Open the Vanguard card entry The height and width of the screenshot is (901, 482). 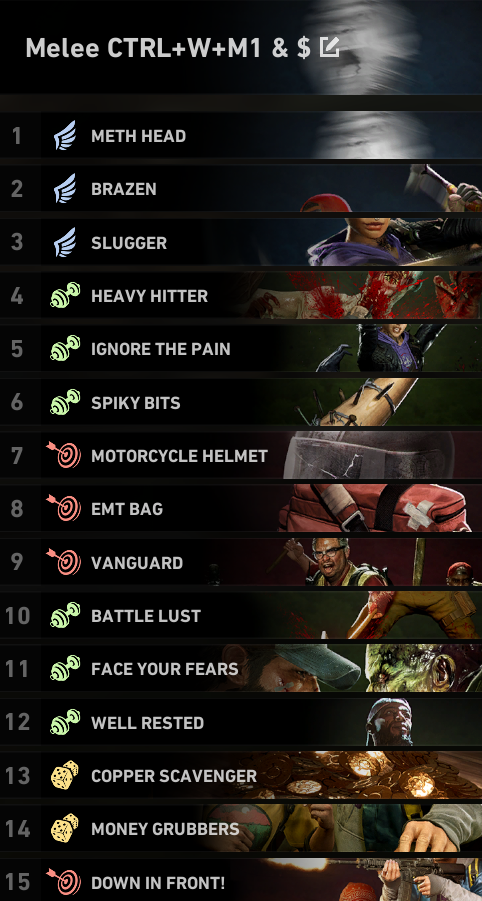pos(241,562)
